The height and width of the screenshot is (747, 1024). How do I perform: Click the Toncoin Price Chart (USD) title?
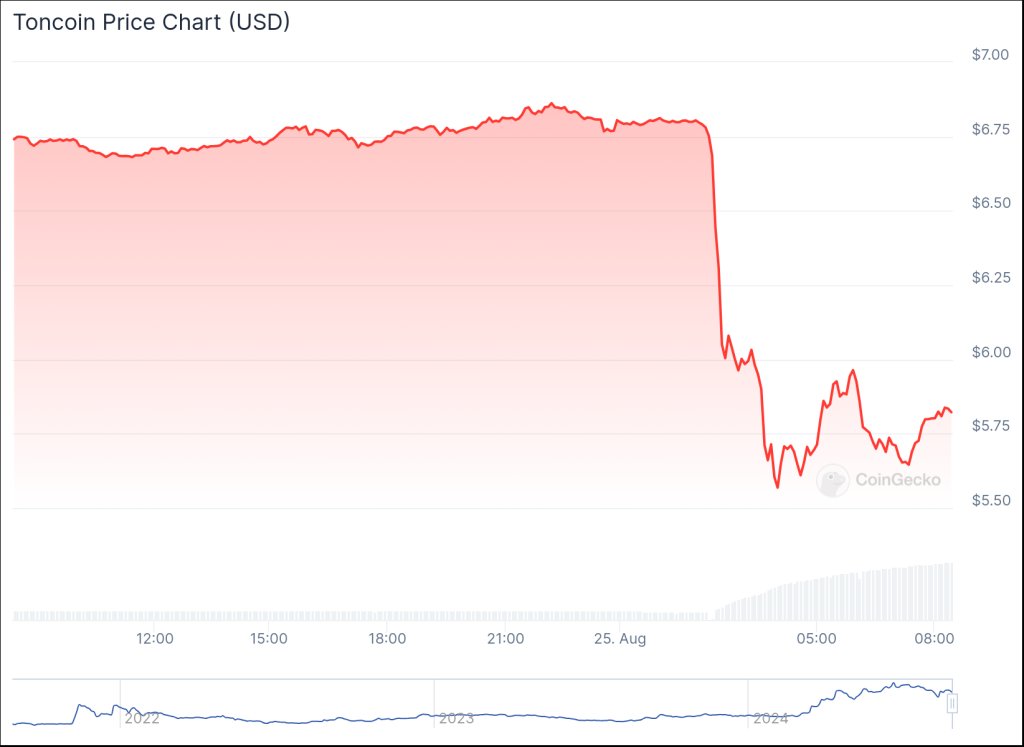151,22
